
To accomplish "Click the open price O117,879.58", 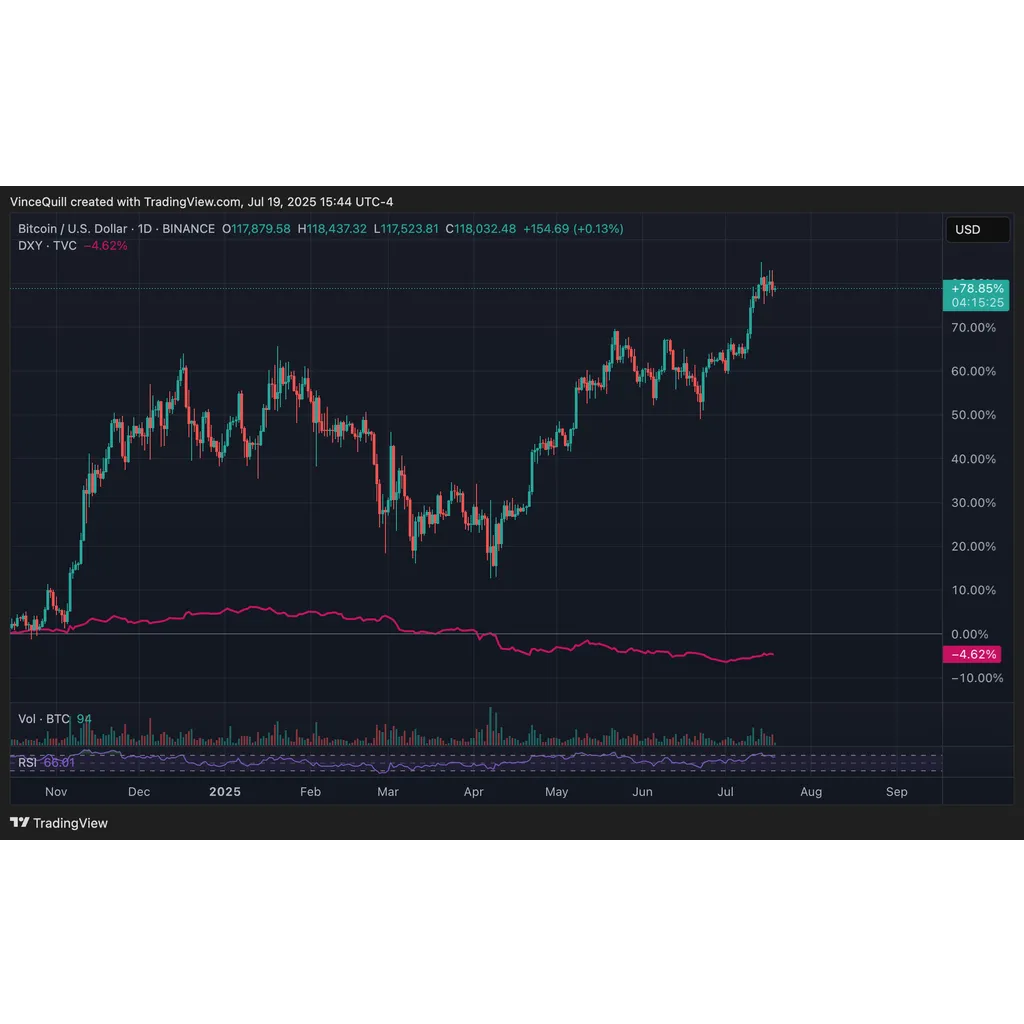I will [x=256, y=229].
